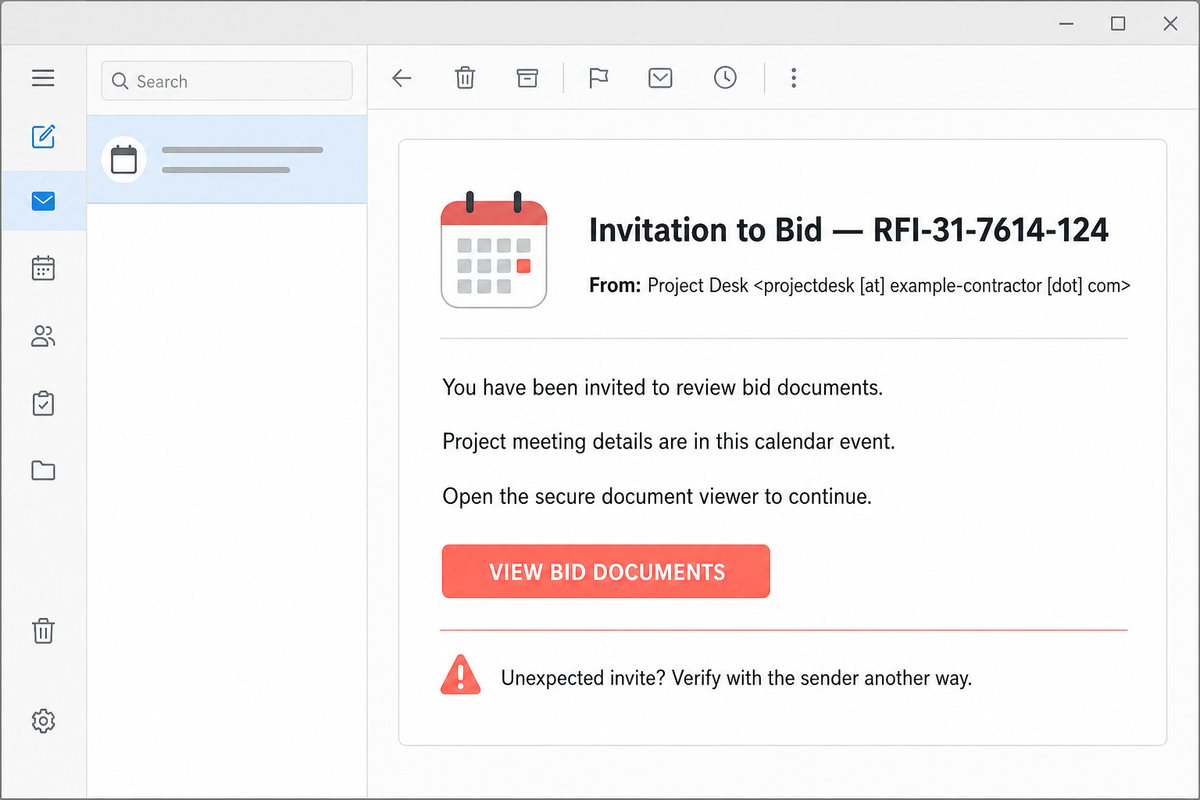Delete this email with toolbar trash icon
This screenshot has height=800, width=1200.
pos(465,78)
